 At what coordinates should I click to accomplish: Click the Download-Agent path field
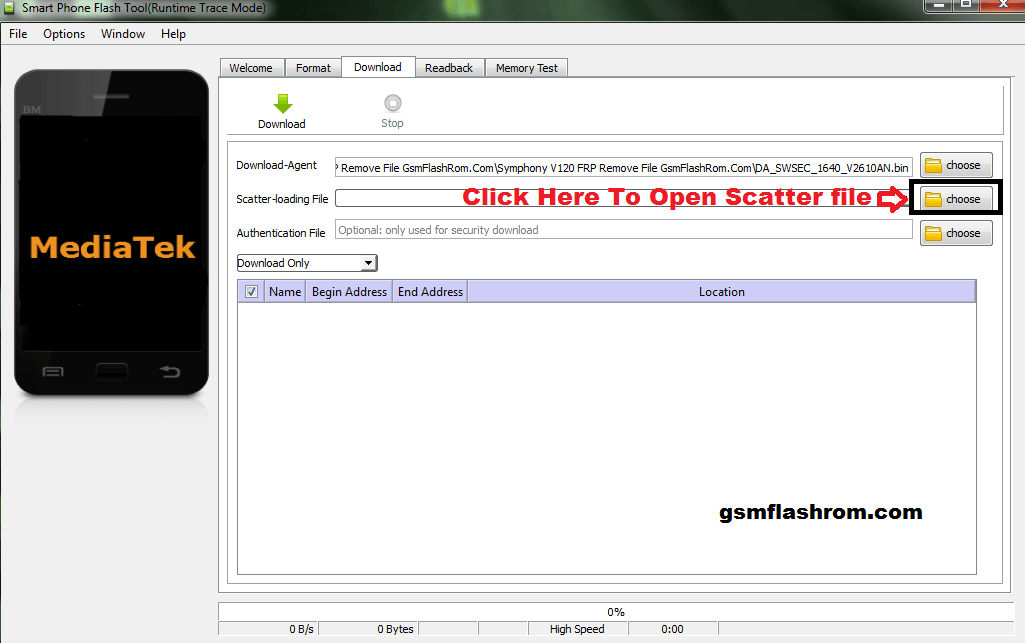coord(624,167)
